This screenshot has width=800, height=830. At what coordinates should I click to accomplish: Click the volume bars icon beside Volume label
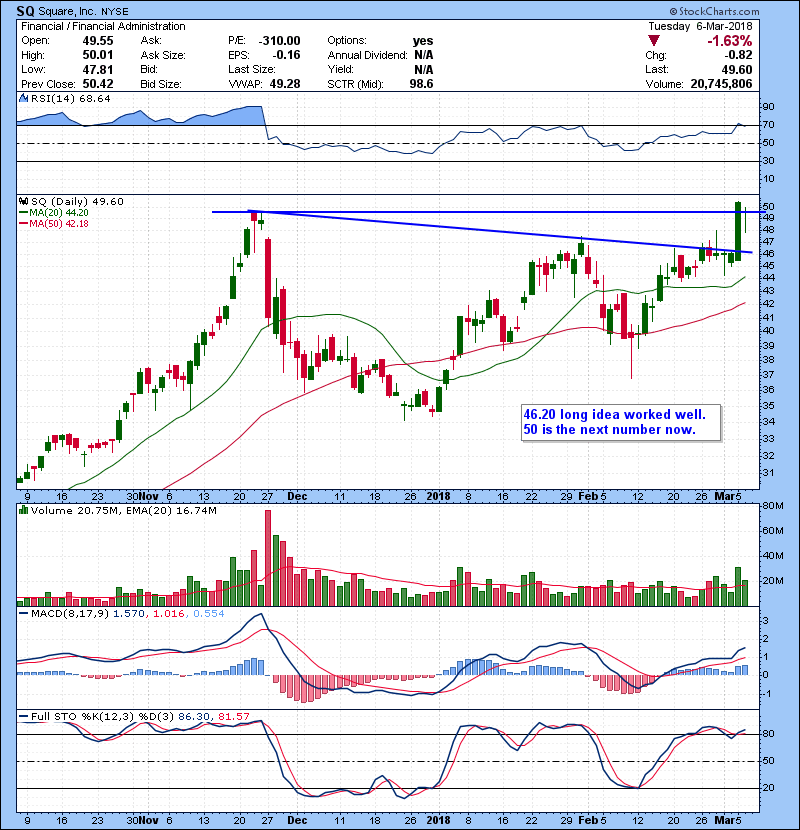pyautogui.click(x=23, y=510)
